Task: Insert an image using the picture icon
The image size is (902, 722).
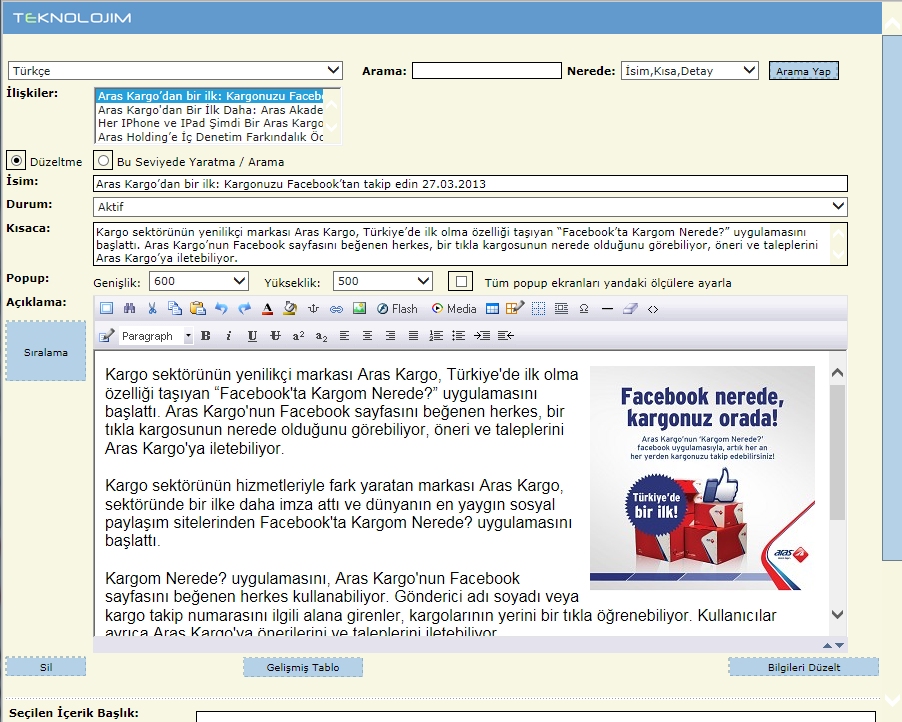Action: point(360,308)
